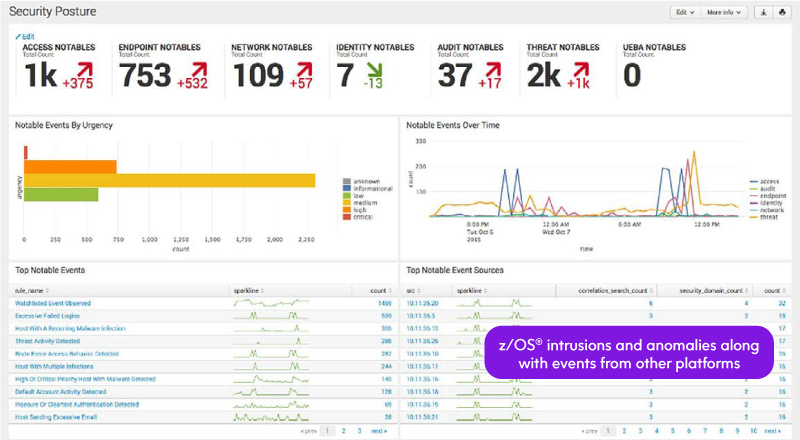Click the unknown urgency legend swatch
This screenshot has height=440, width=800.
pos(347,181)
